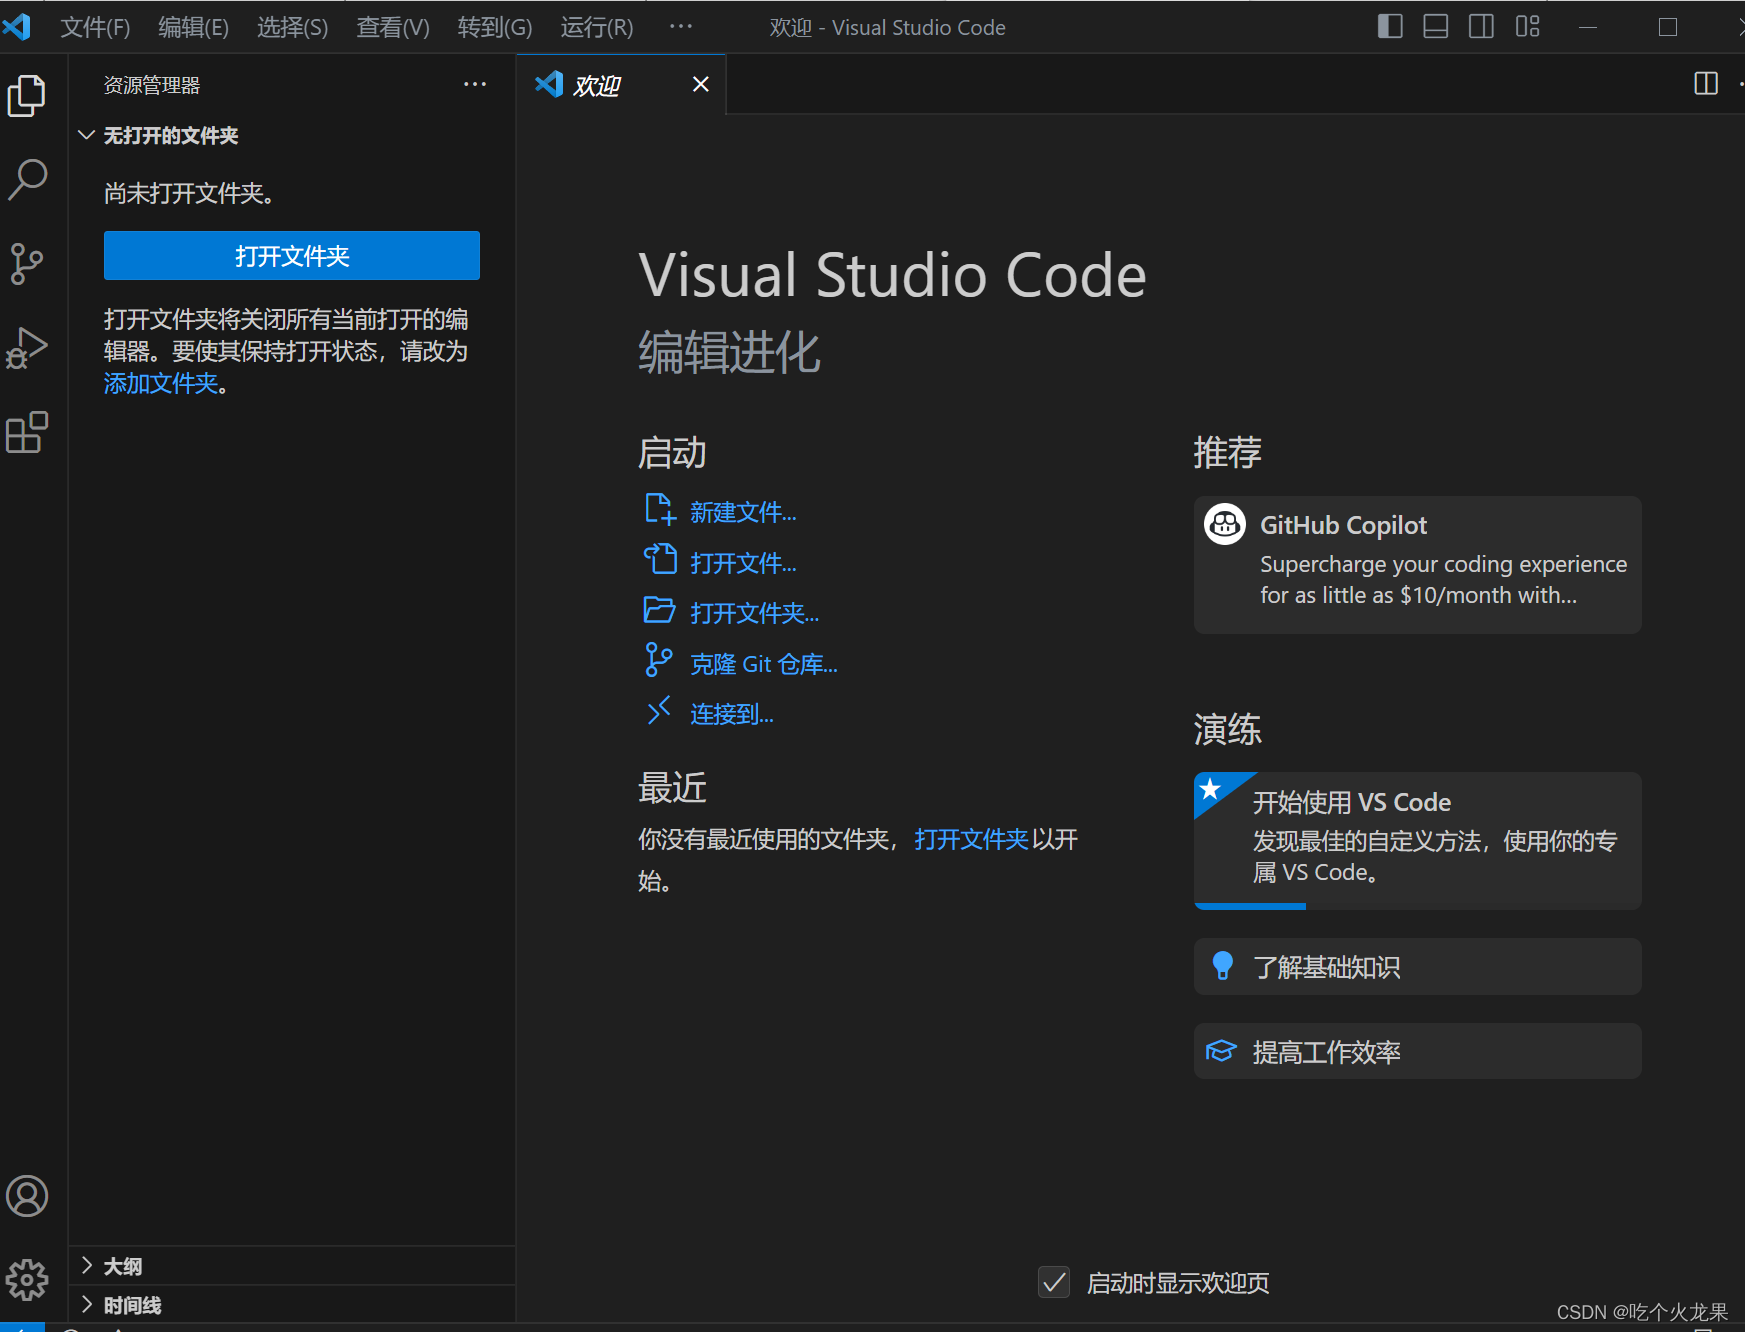
Task: Toggle the primary side bar layout icon
Action: [1390, 27]
